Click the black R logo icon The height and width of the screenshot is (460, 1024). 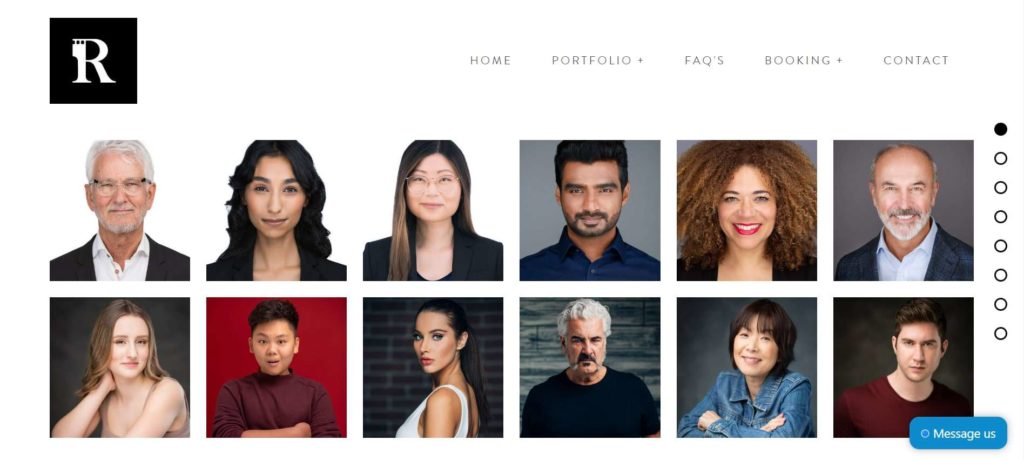(x=93, y=61)
